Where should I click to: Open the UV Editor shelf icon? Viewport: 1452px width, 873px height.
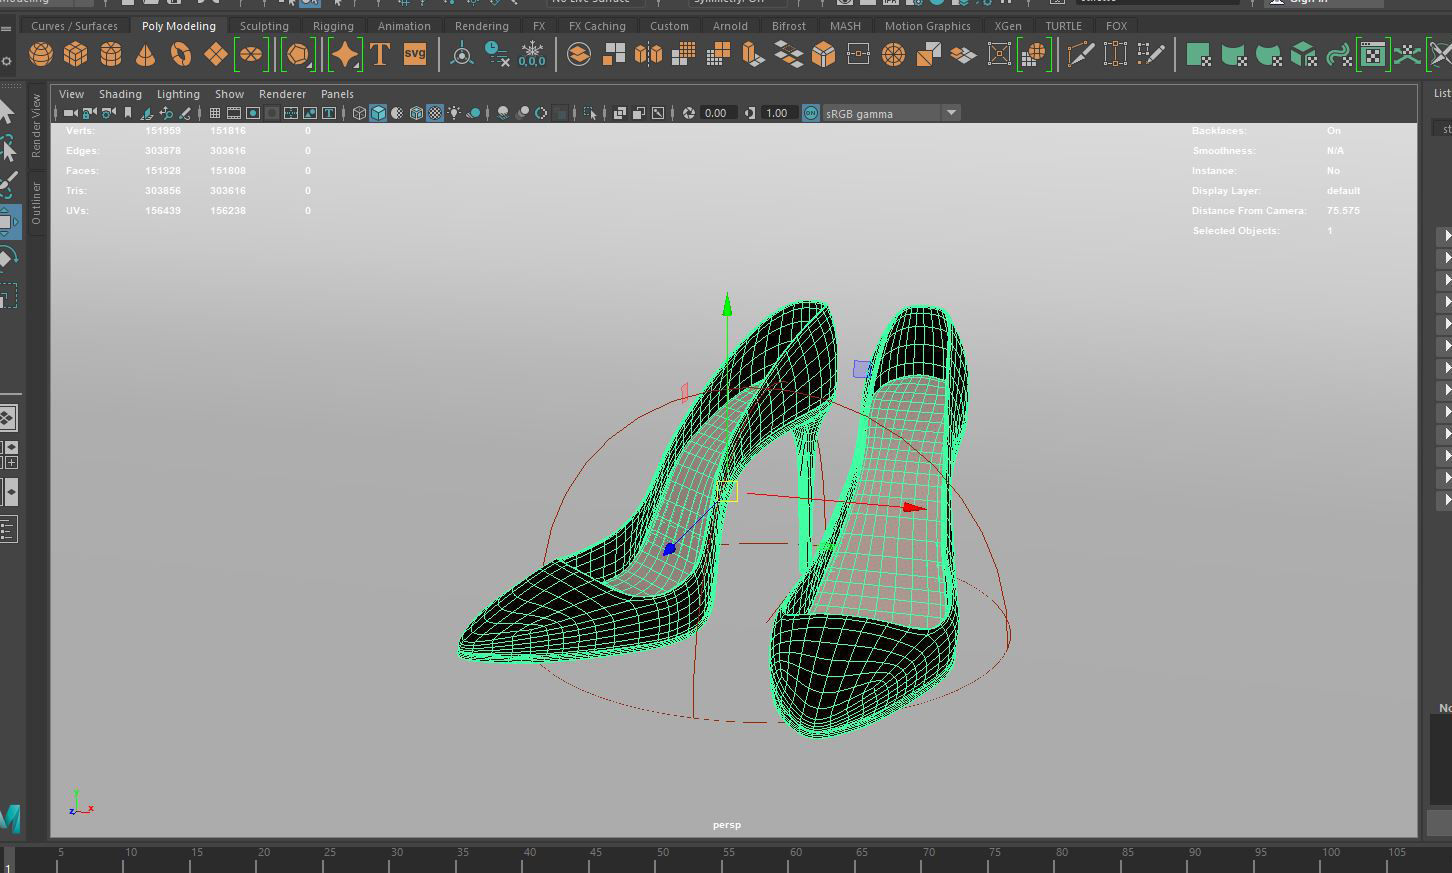tap(1373, 54)
